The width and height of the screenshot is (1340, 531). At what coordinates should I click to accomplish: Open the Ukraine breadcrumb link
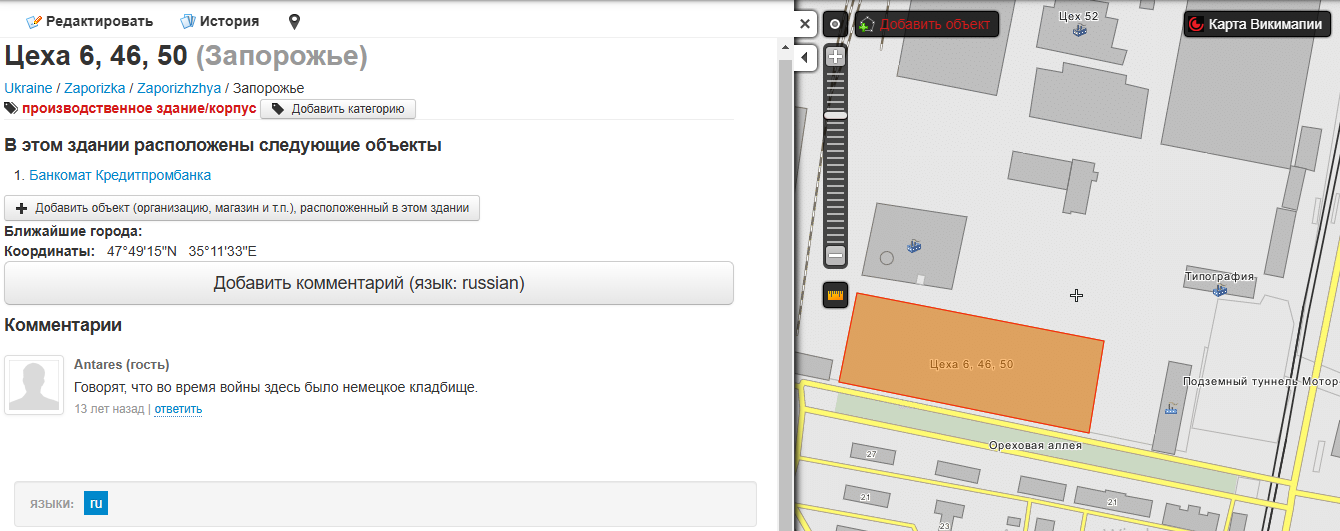pyautogui.click(x=28, y=88)
